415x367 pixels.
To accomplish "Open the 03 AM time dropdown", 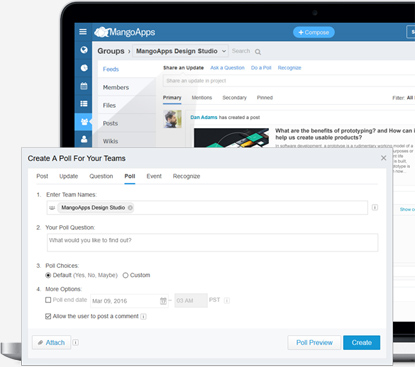I will click(191, 301).
